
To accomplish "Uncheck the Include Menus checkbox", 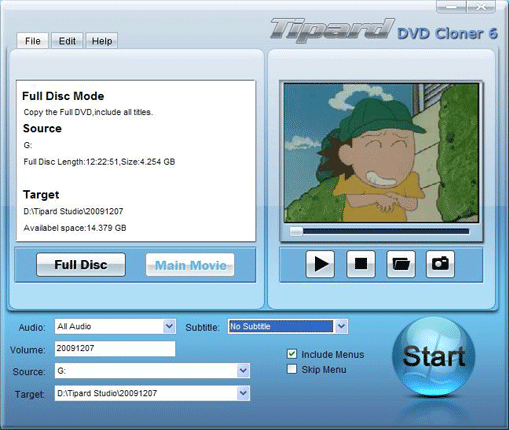I will point(292,354).
